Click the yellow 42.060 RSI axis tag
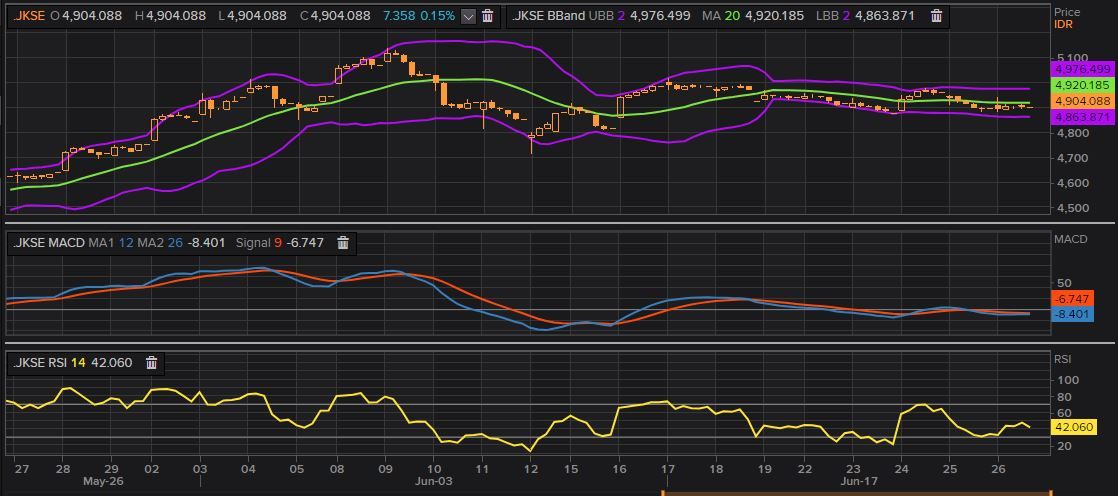This screenshot has width=1118, height=496. [x=1074, y=428]
